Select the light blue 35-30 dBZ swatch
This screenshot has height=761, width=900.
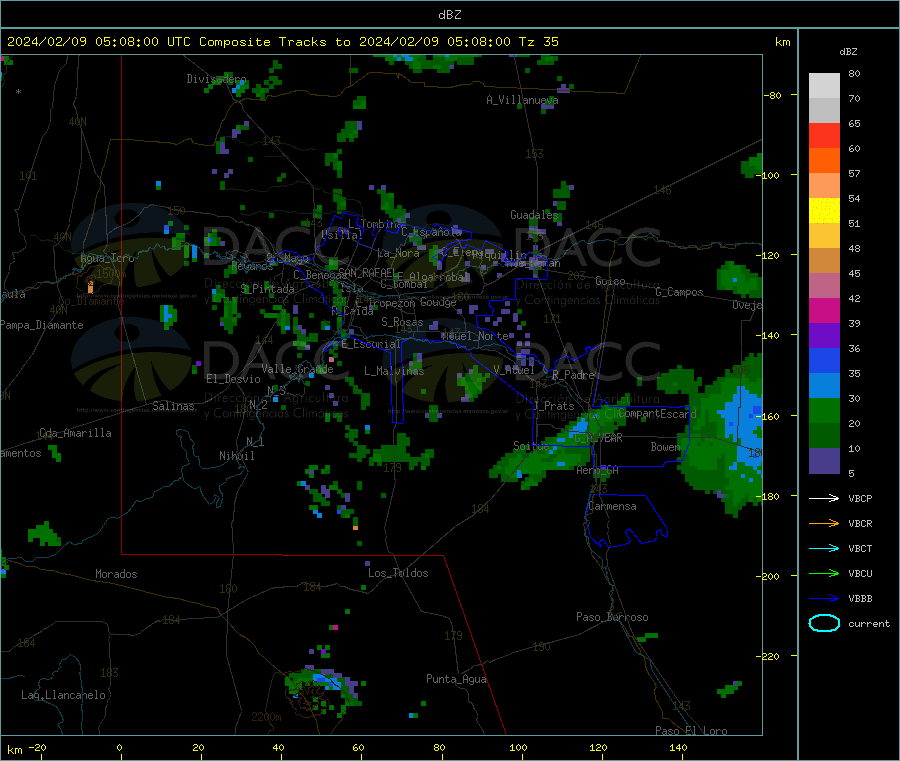click(x=824, y=386)
